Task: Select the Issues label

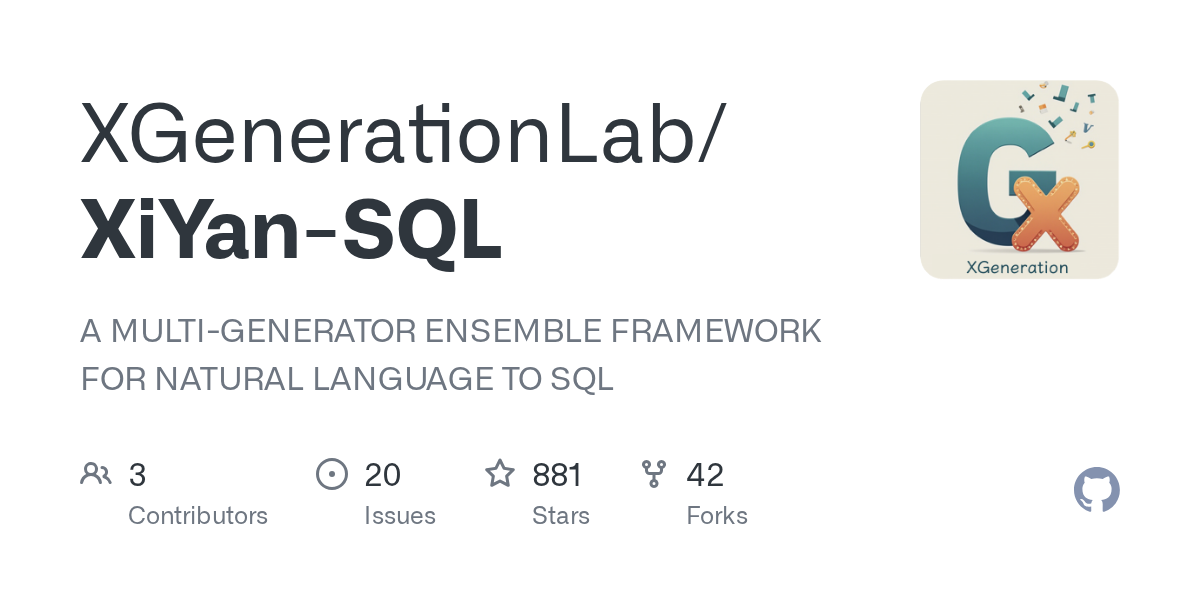Action: pyautogui.click(x=400, y=516)
